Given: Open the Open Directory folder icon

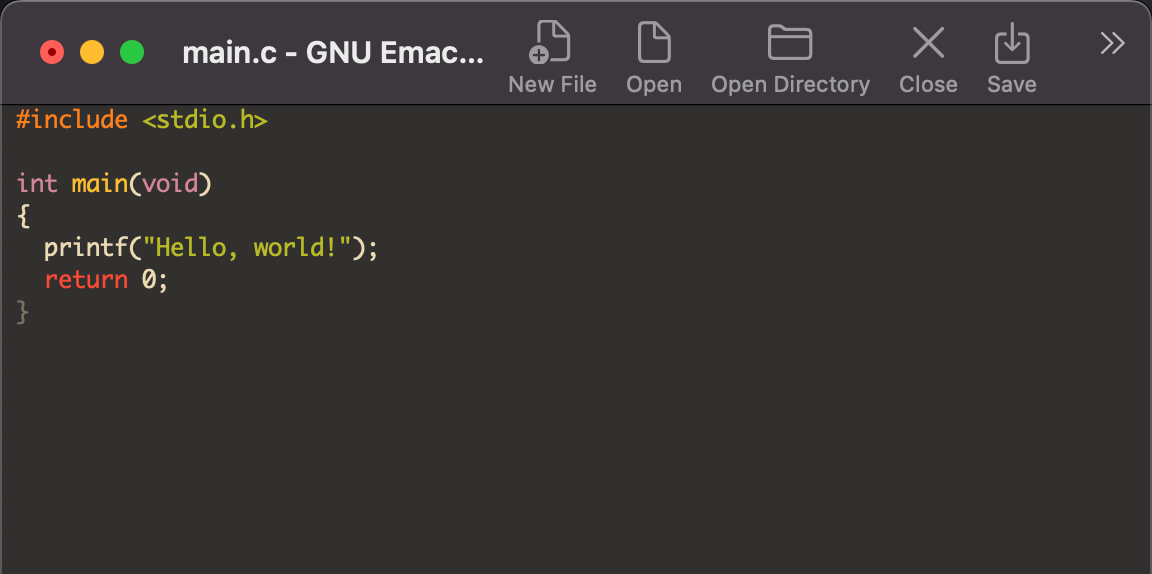Looking at the screenshot, I should [790, 44].
